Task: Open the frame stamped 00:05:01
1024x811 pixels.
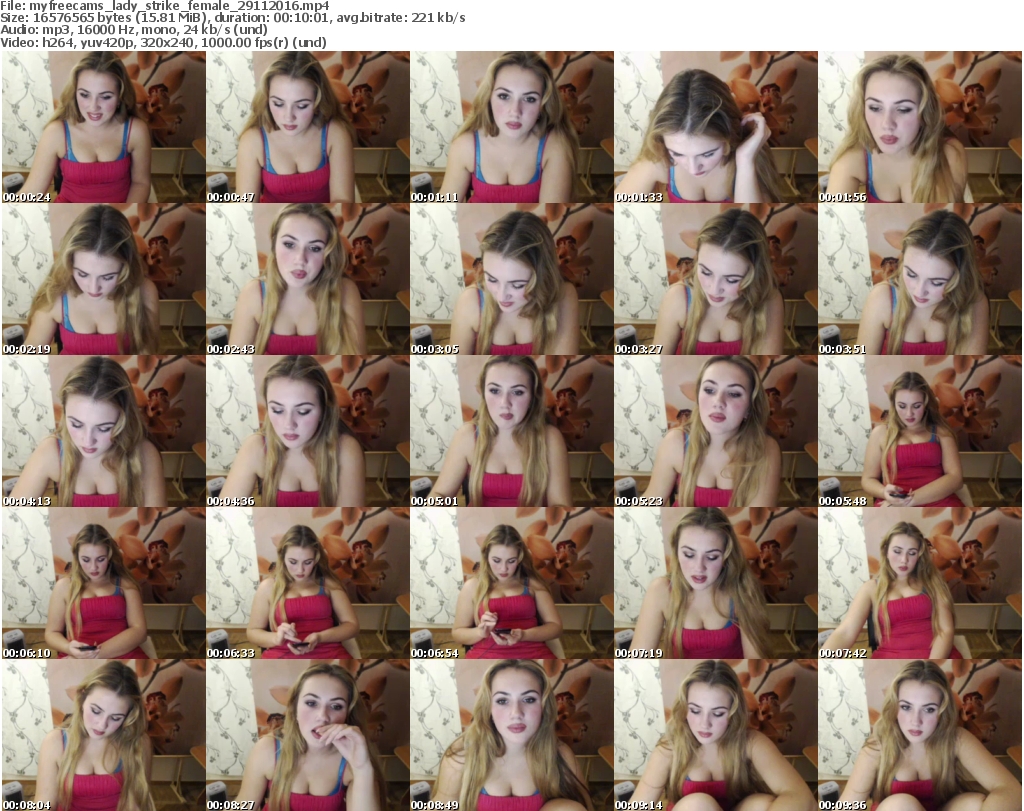Action: pyautogui.click(x=511, y=431)
